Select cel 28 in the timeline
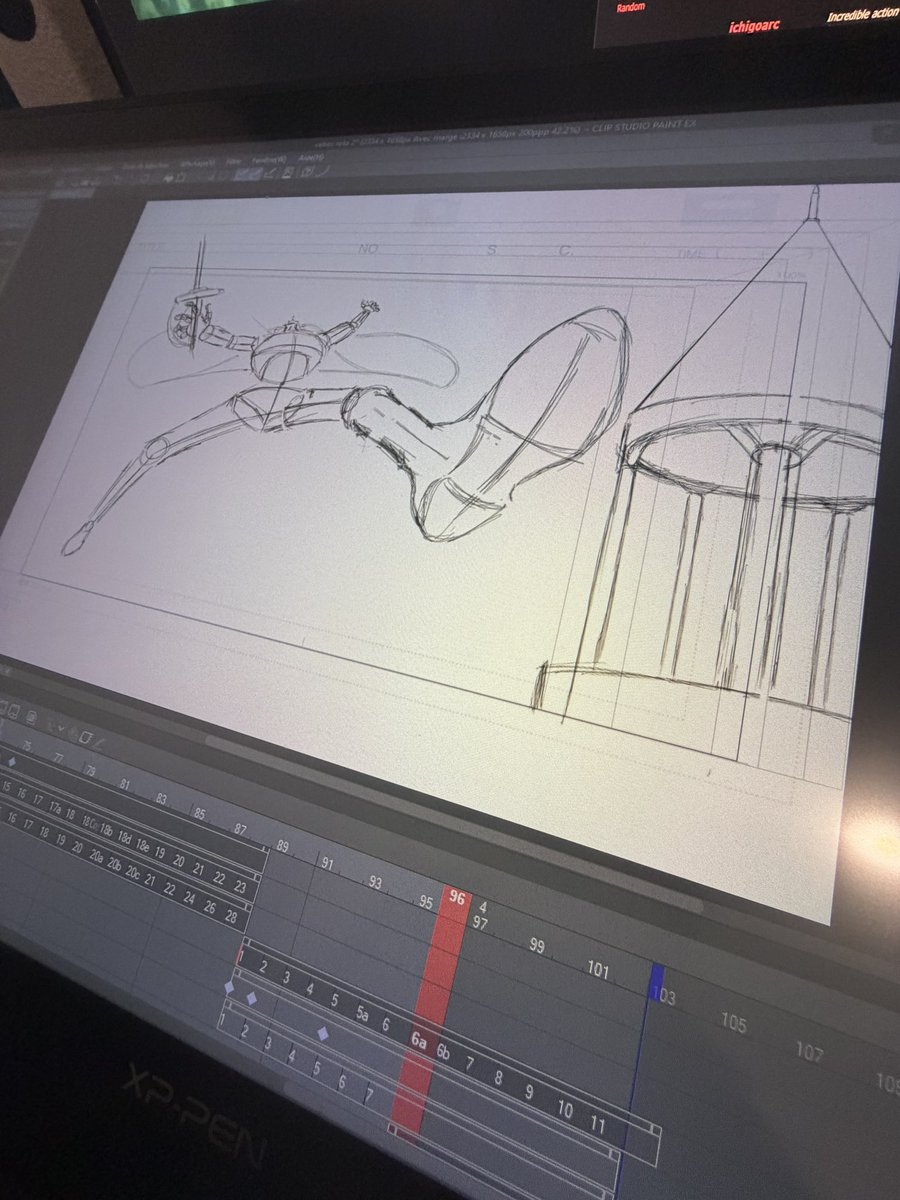 (x=232, y=917)
